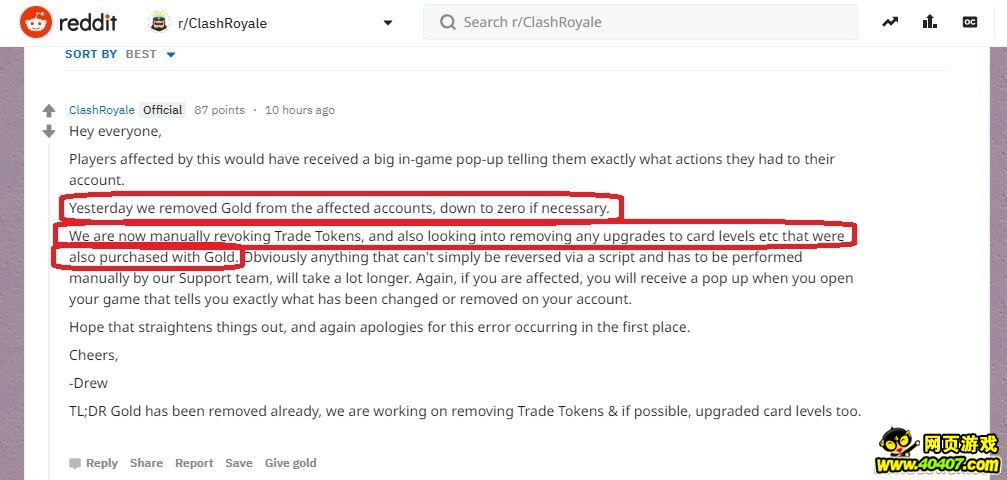Open the Sort By Best dropdown

tap(150, 55)
